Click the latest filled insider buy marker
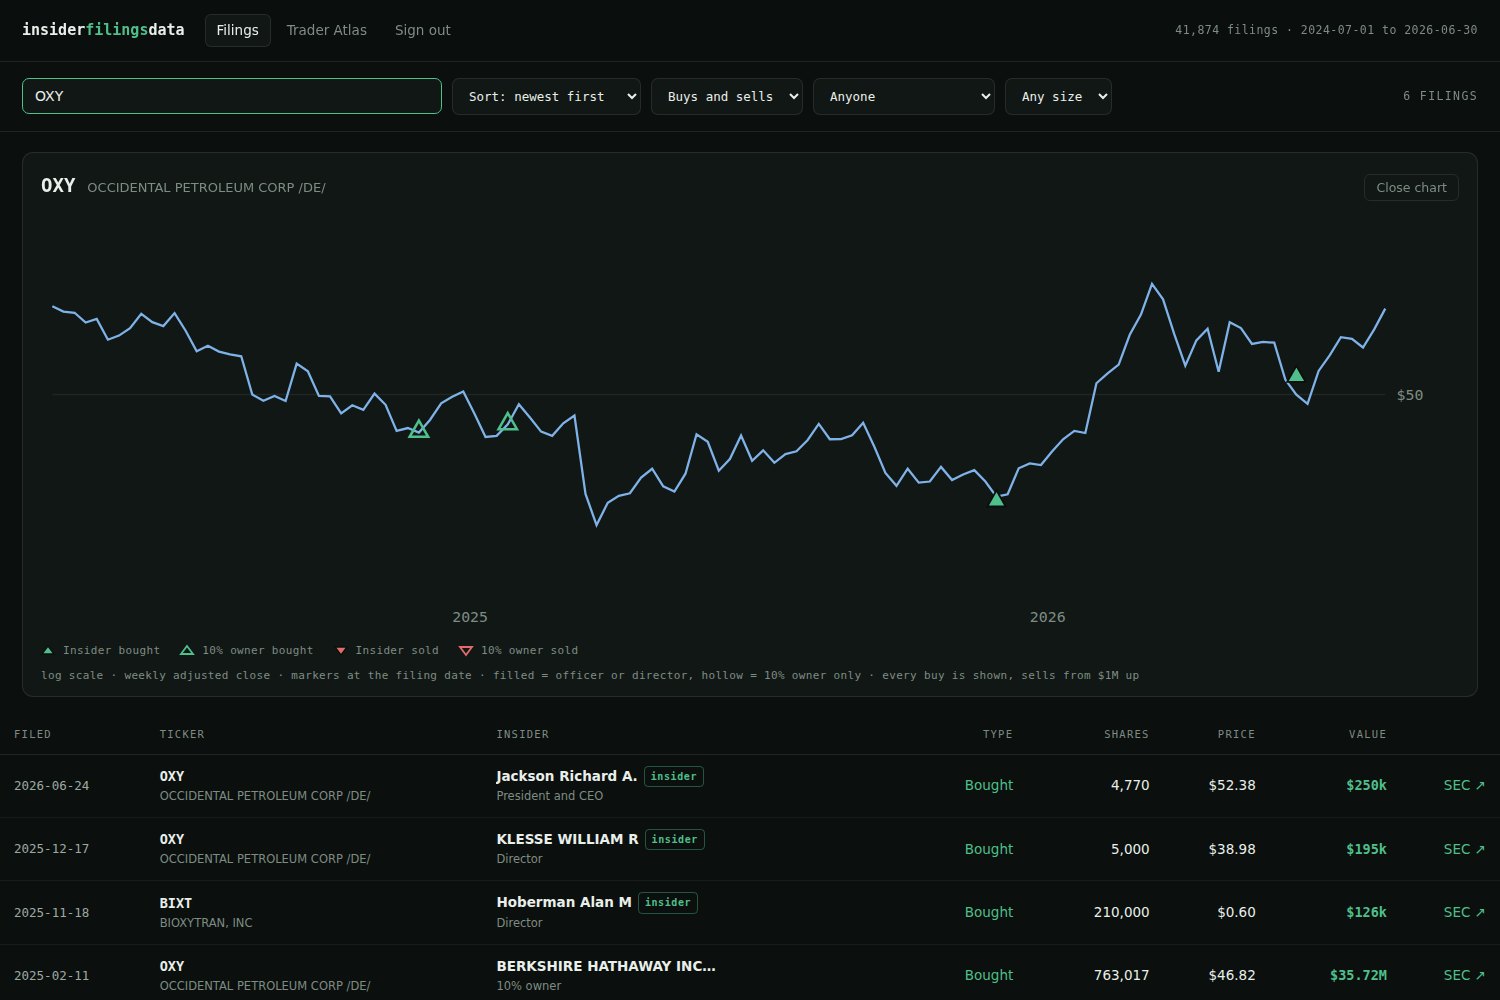The image size is (1500, 1000). [x=1296, y=375]
